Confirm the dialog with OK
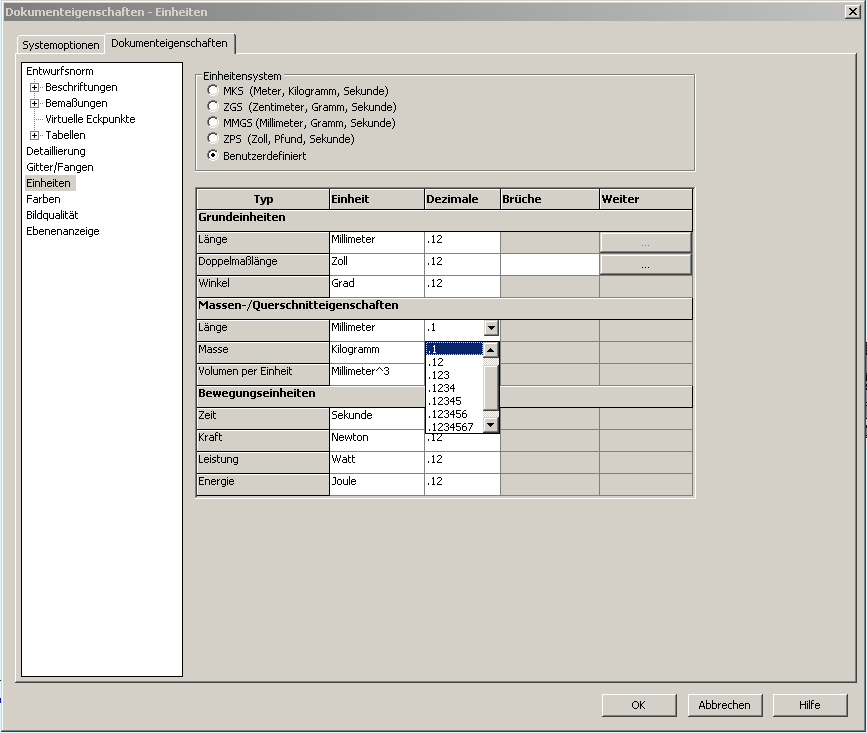This screenshot has width=867, height=733. coord(639,705)
